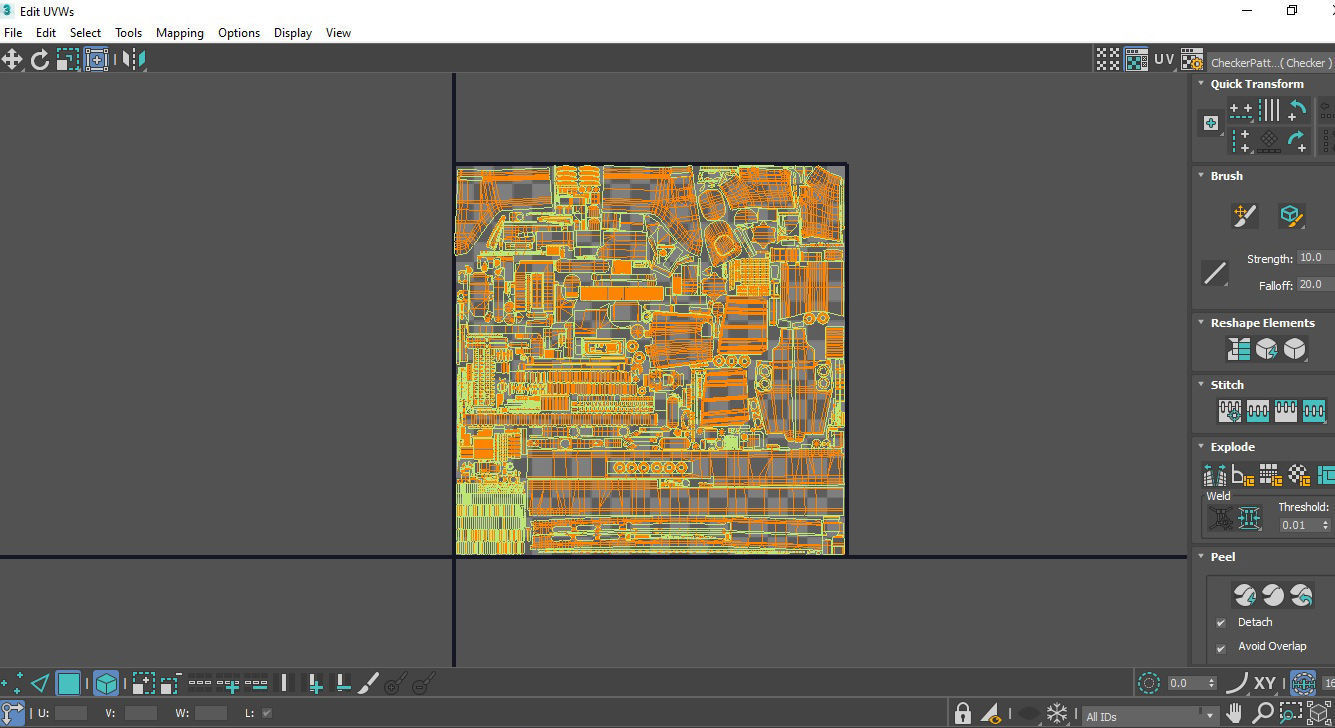This screenshot has width=1335, height=728.
Task: Collapse the Quick Transform rollout
Action: tap(1201, 84)
